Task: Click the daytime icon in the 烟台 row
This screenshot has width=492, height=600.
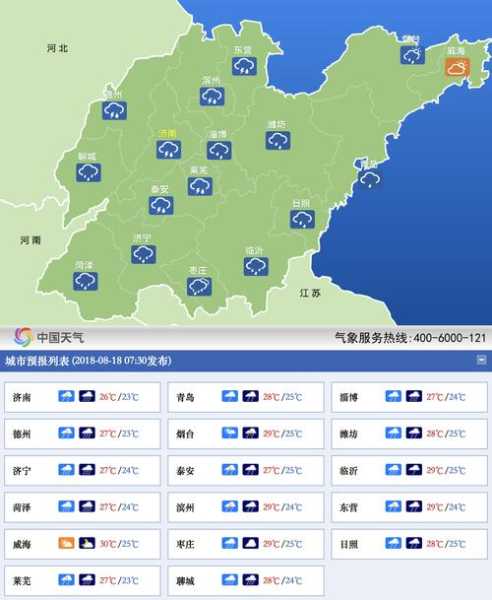Action: (230, 433)
